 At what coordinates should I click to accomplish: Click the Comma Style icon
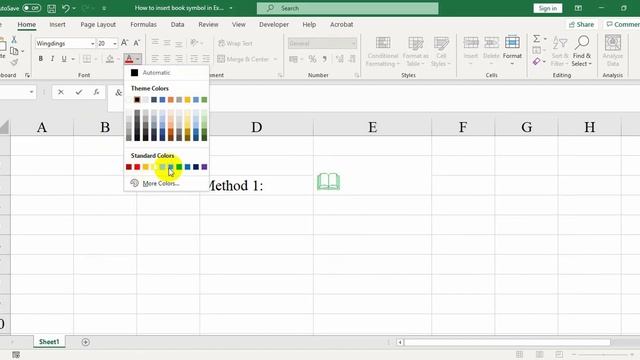(324, 59)
